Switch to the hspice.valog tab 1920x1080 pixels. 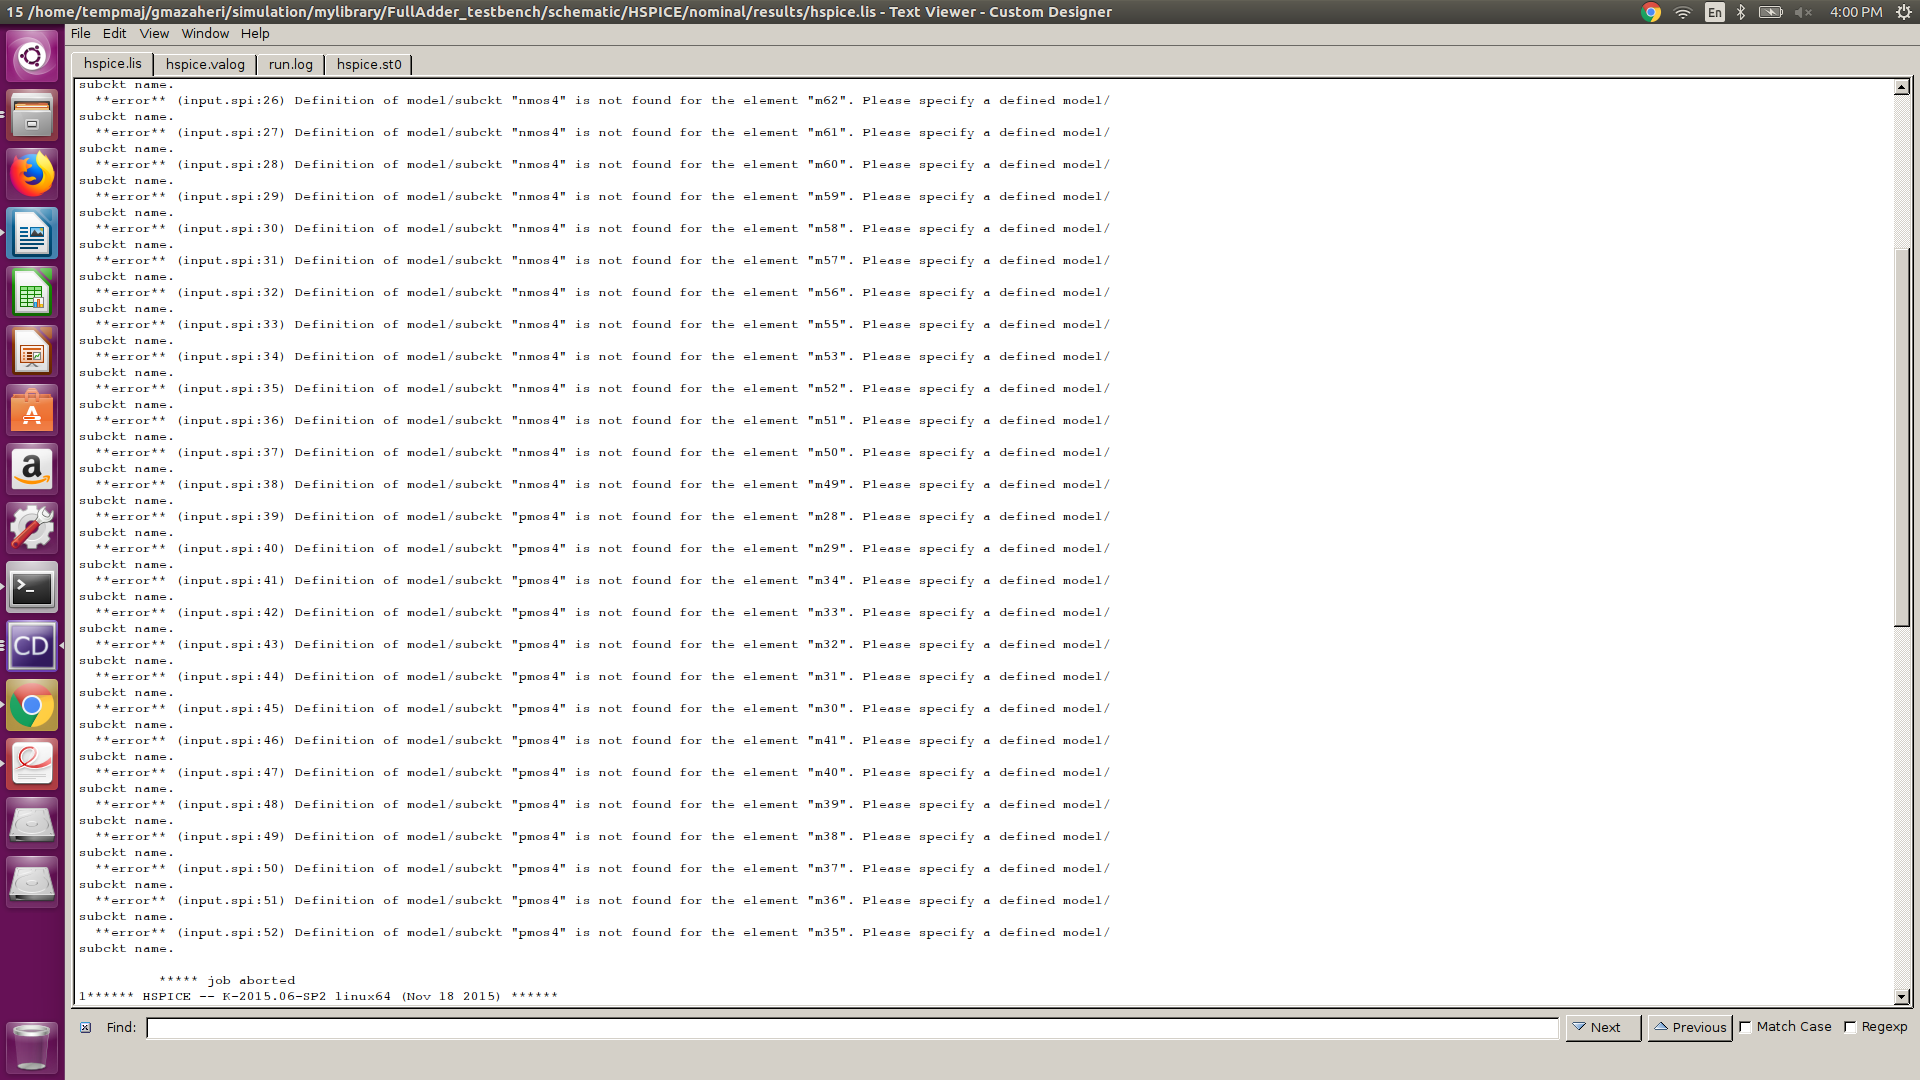(205, 64)
